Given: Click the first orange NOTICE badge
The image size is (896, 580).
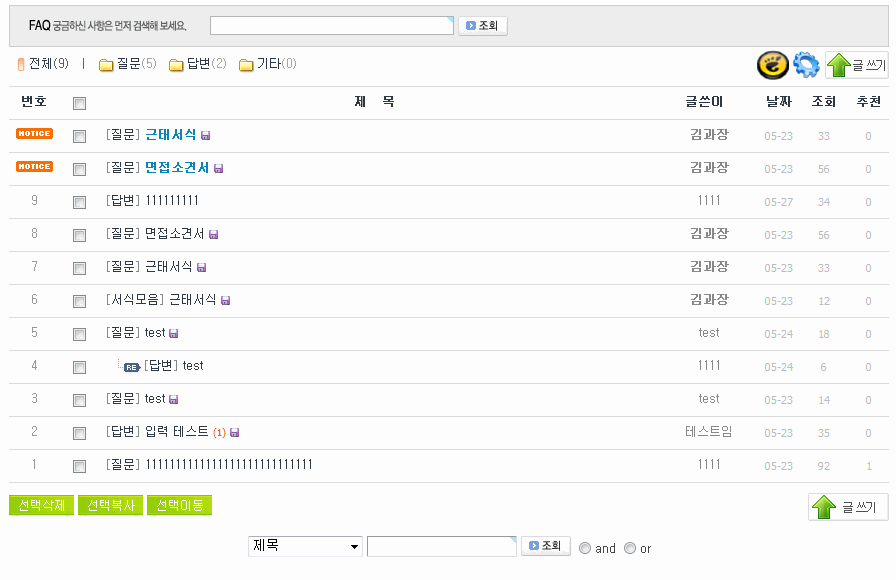Looking at the screenshot, I should pyautogui.click(x=34, y=134).
